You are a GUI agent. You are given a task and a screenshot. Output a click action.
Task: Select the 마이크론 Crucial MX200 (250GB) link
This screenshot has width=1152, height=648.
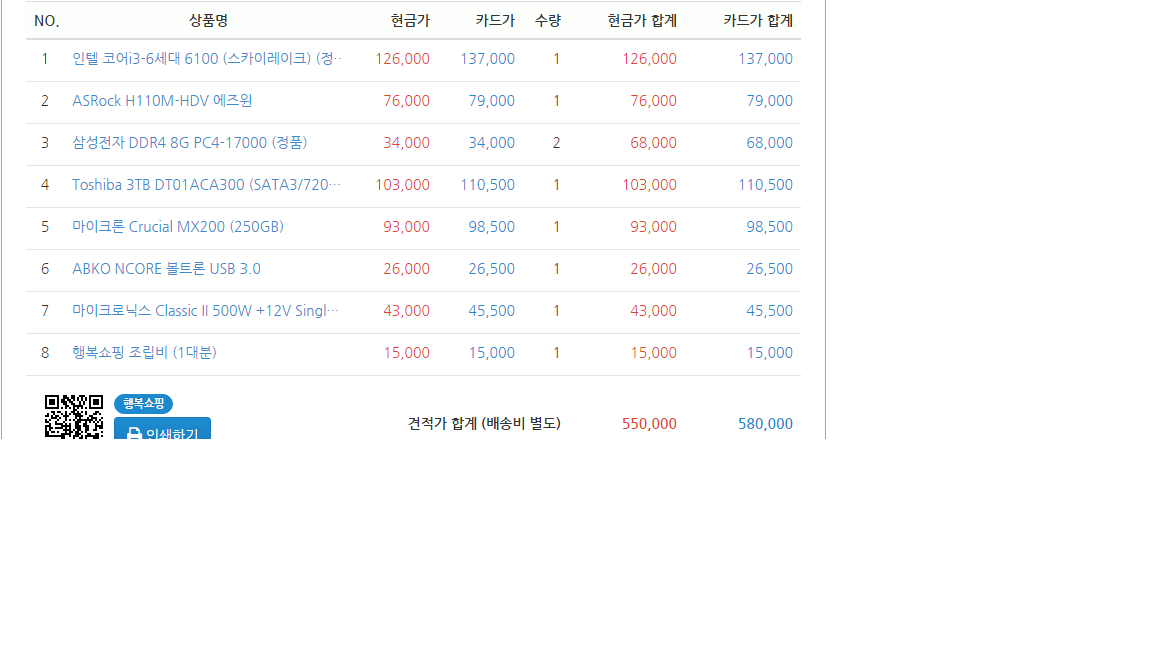[178, 227]
